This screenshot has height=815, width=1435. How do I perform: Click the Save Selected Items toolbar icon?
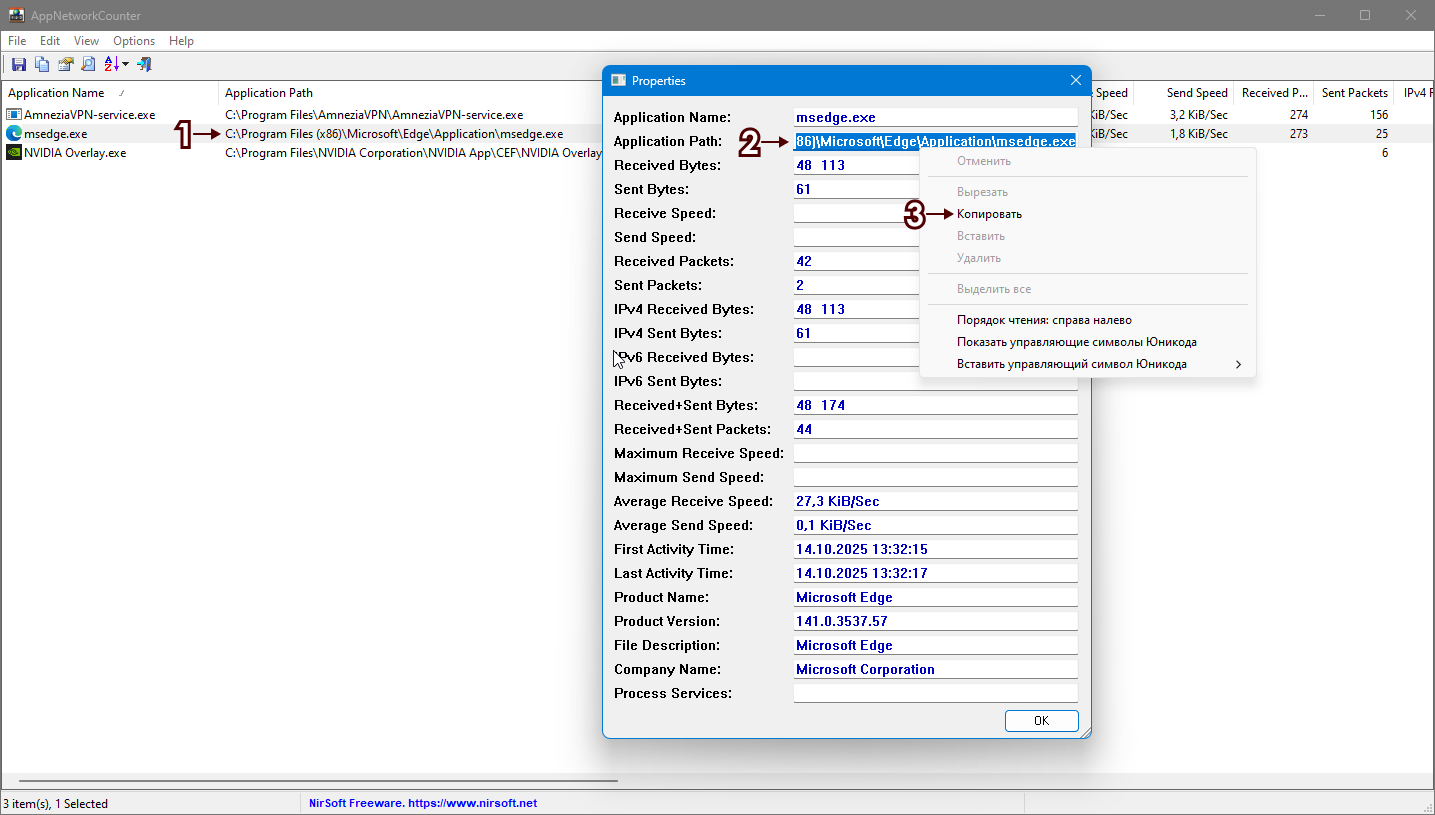[18, 64]
